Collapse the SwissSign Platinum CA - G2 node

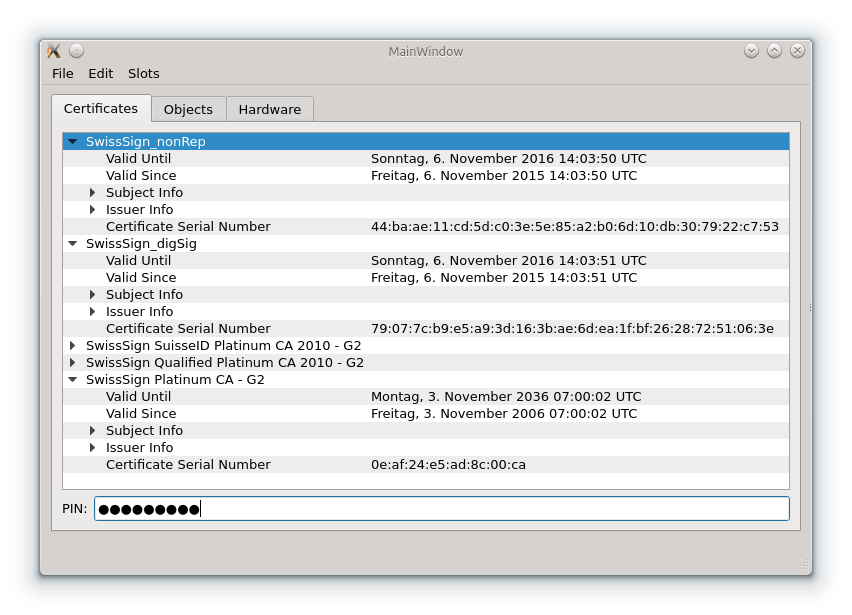coord(72,379)
